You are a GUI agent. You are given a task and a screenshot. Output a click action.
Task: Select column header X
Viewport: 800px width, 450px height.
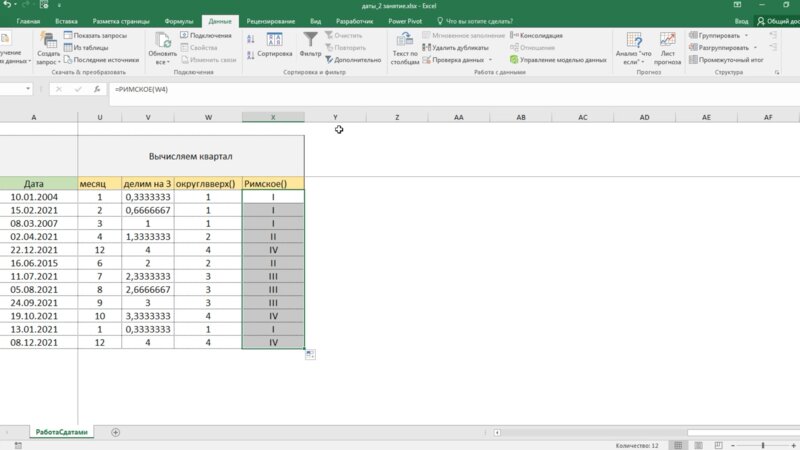273,117
